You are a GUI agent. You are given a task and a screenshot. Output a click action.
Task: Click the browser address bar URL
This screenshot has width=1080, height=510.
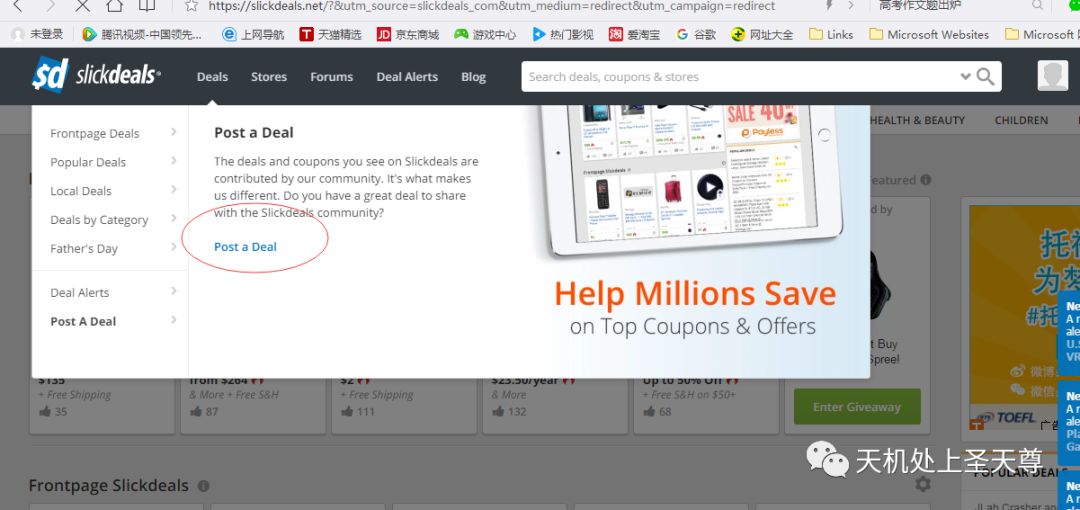(491, 6)
